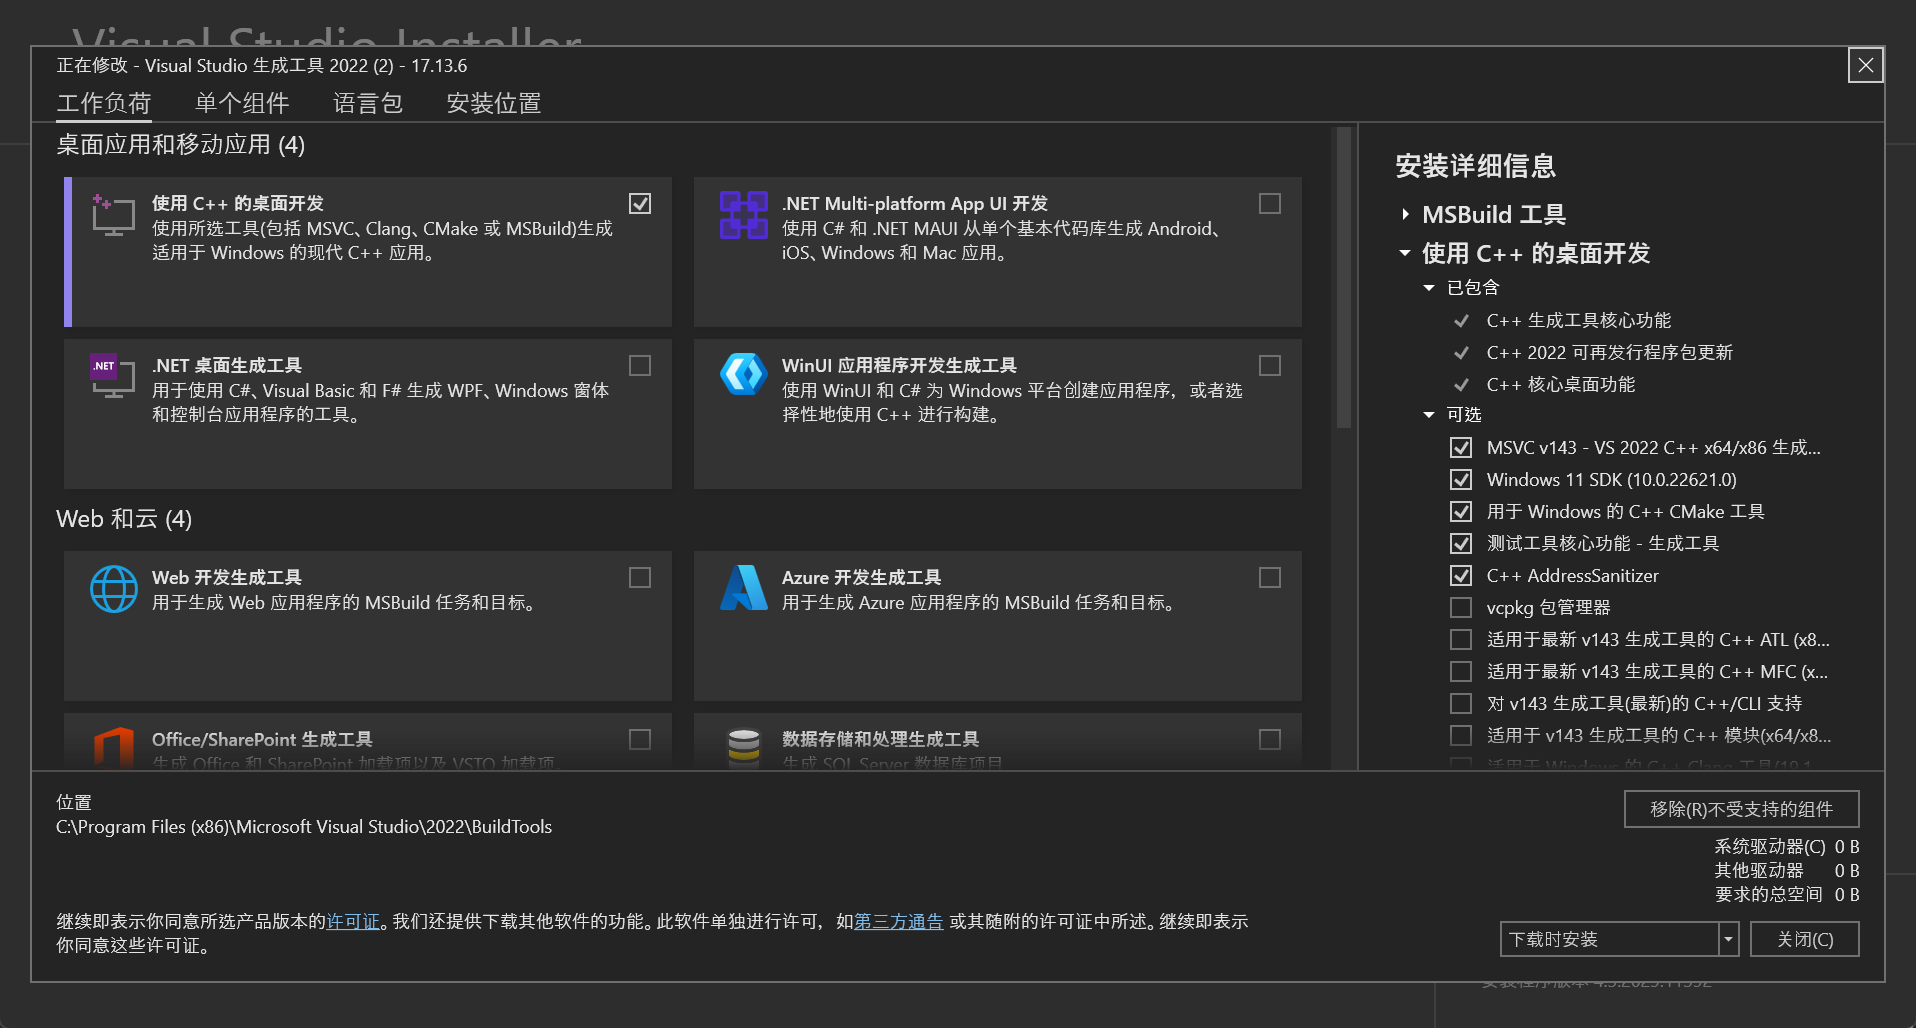Expand the MSBuild 工具 section
This screenshot has width=1916, height=1028.
(1403, 214)
